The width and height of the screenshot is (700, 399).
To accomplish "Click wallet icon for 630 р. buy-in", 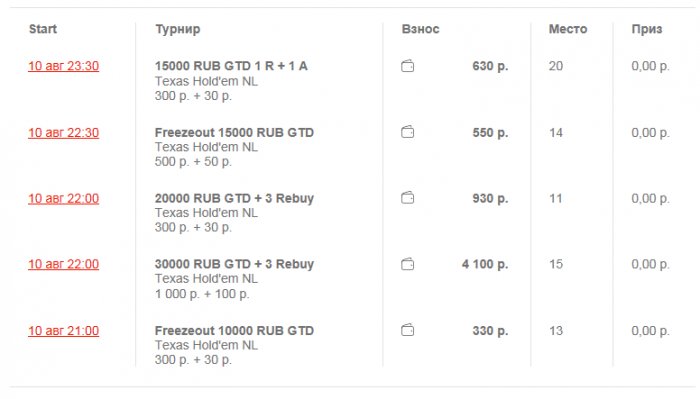I will click(407, 66).
